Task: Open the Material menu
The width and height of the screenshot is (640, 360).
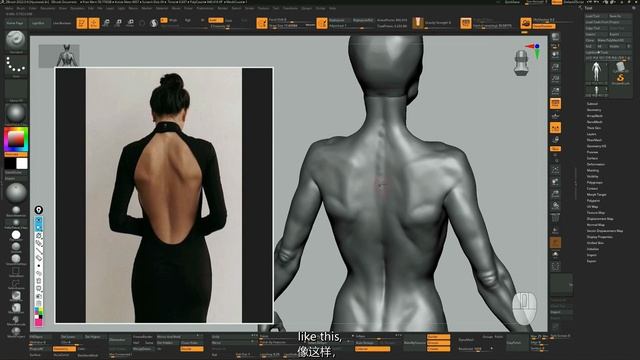Action: click(x=162, y=8)
